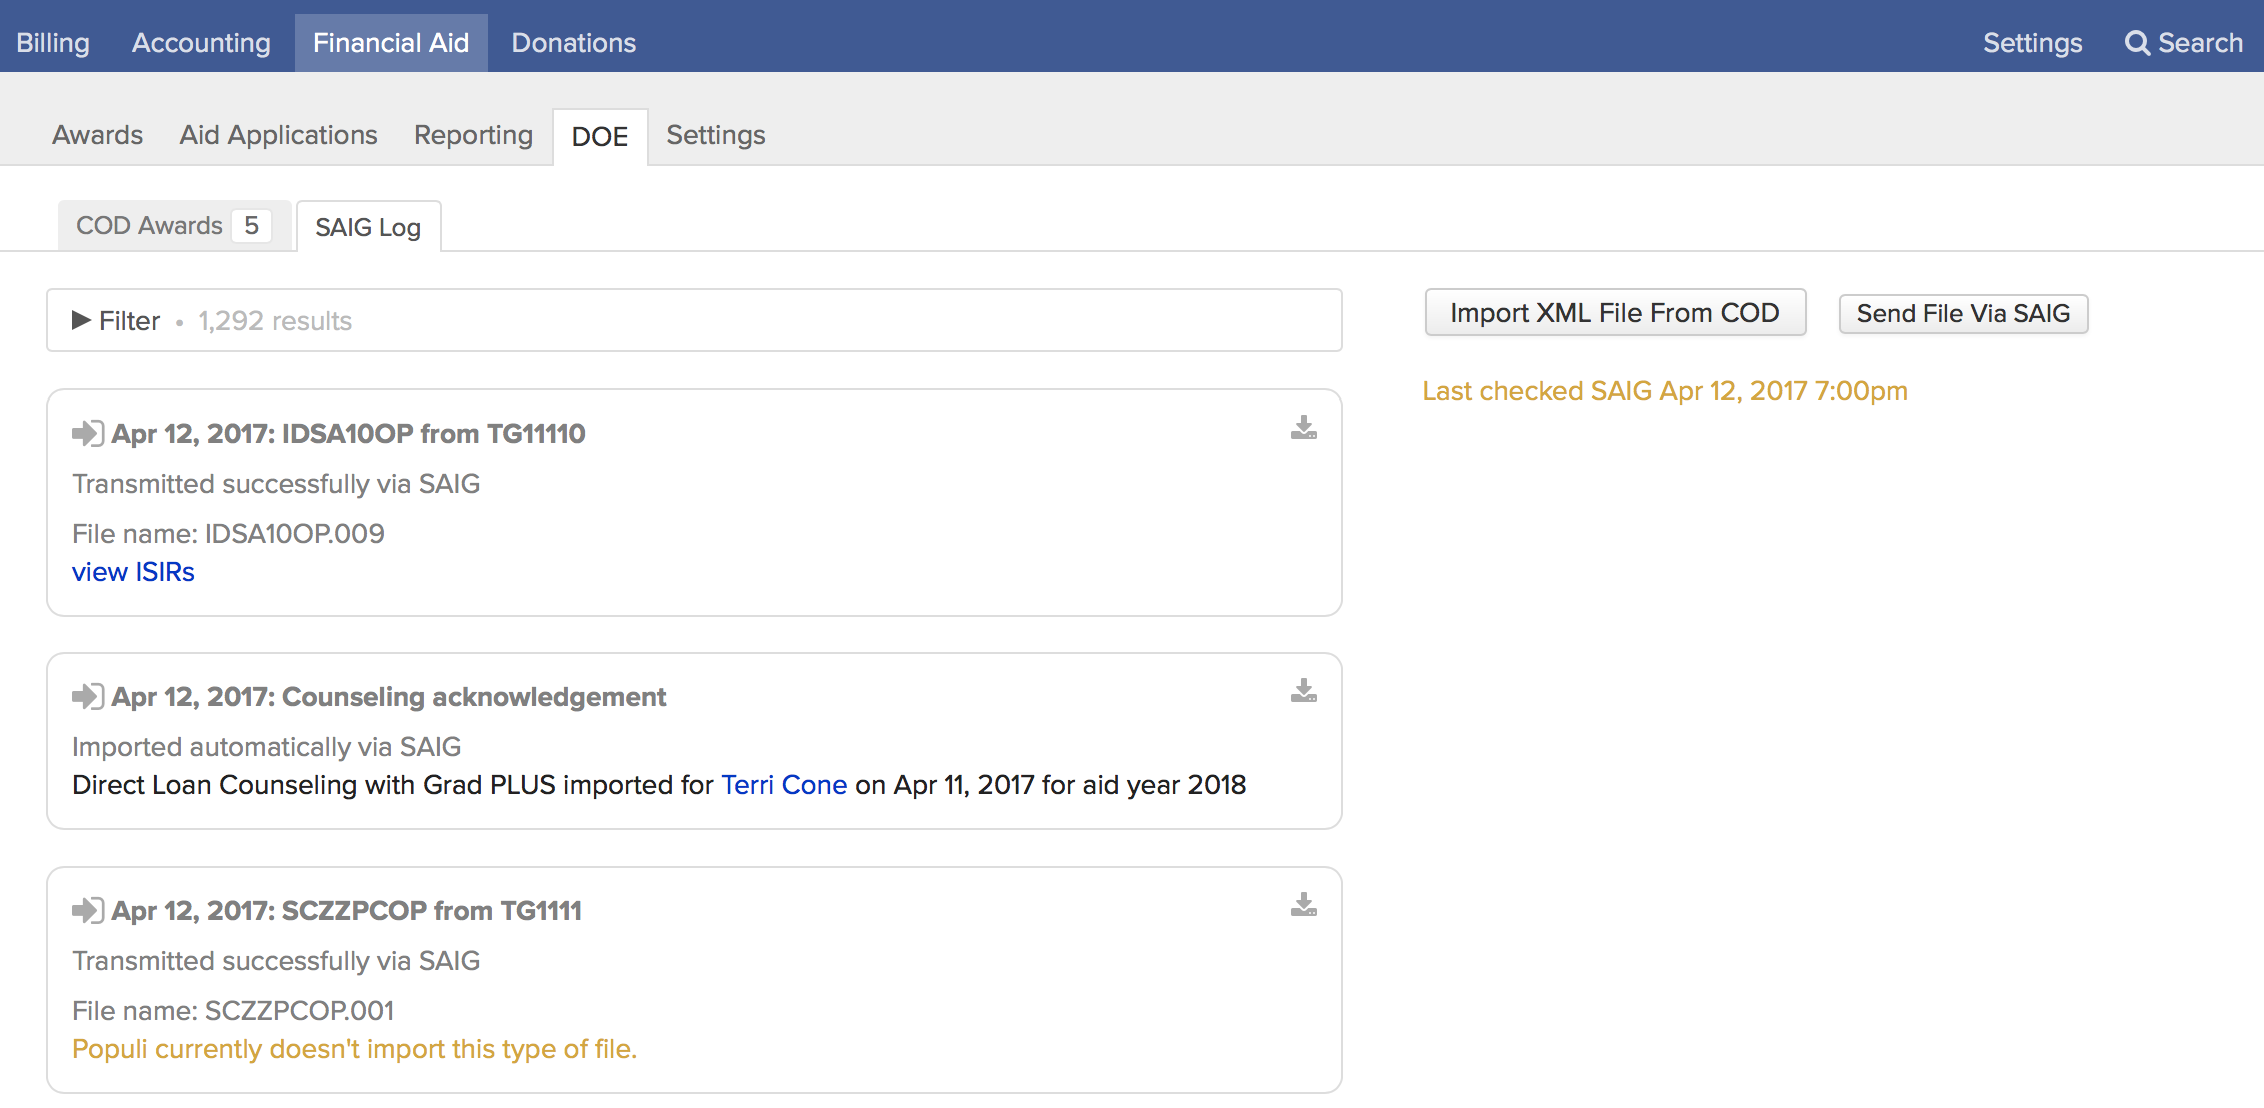Click the magnifier Search icon

2137,43
